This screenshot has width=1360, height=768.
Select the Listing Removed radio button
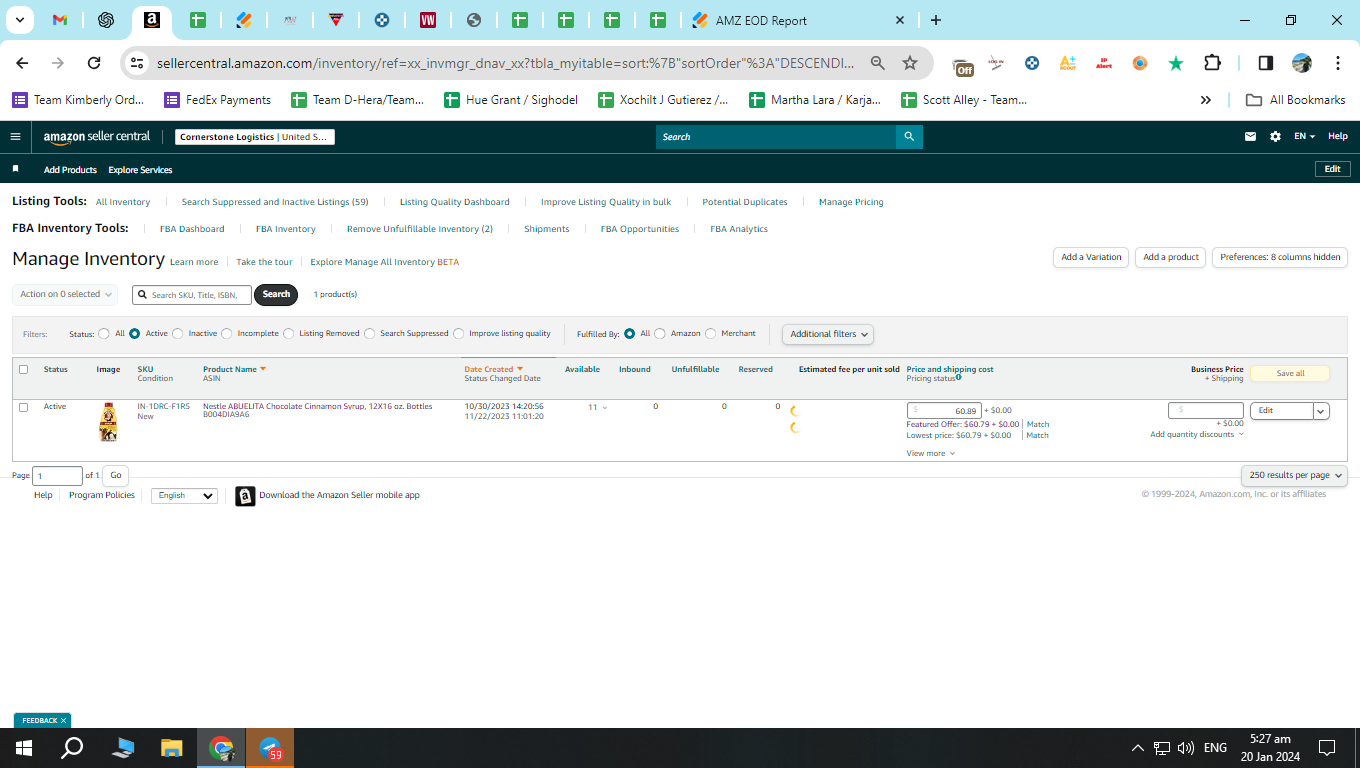(x=289, y=334)
